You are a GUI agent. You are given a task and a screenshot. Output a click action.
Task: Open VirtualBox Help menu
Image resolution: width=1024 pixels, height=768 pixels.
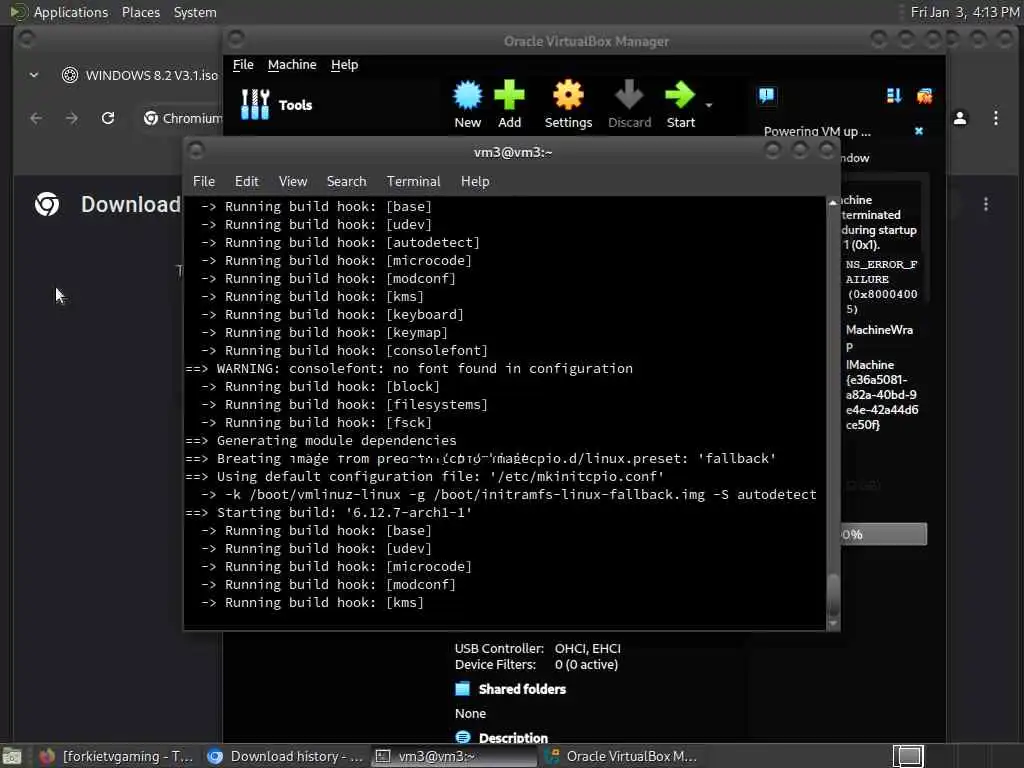[344, 65]
